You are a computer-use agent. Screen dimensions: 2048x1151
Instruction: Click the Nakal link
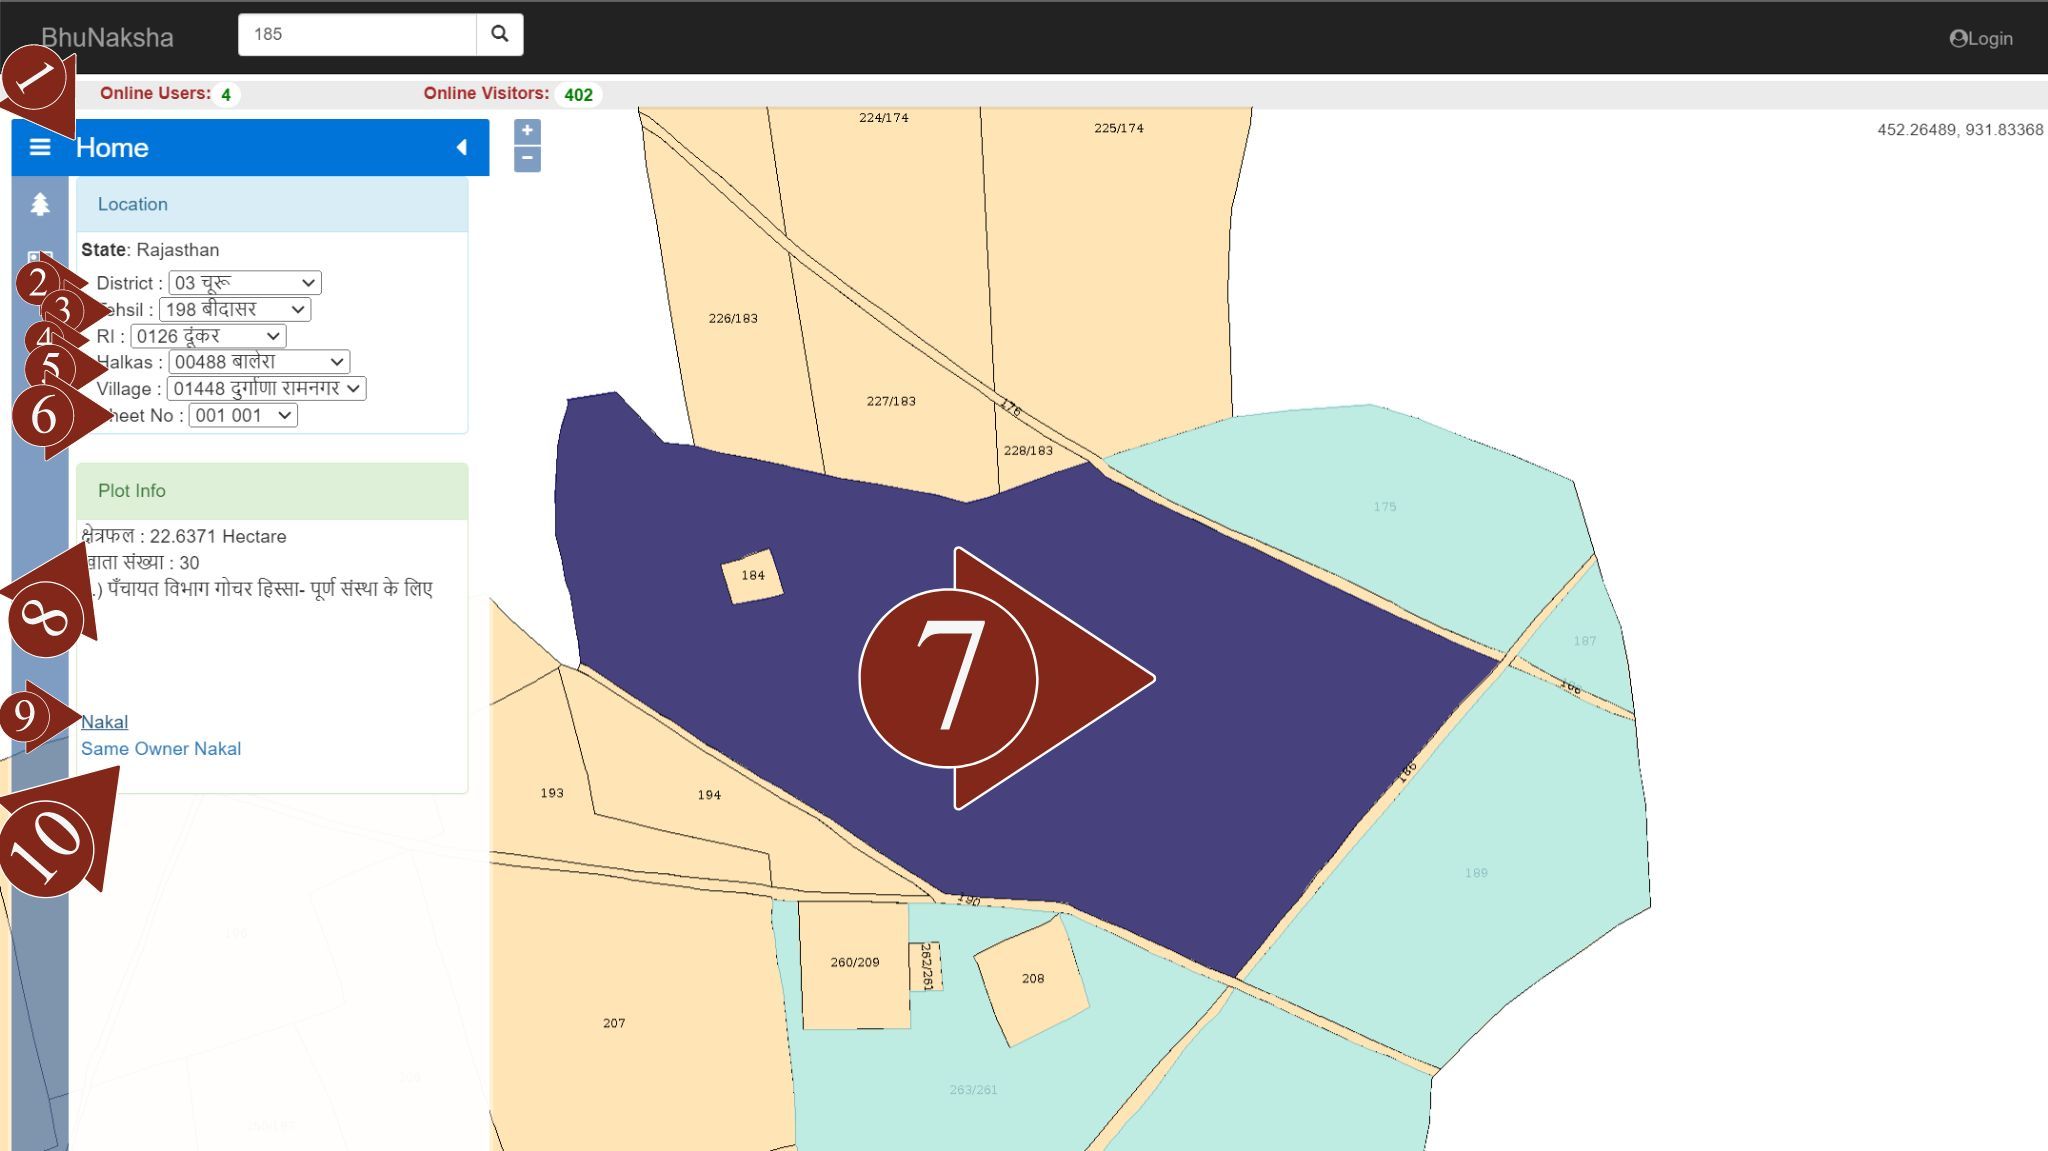(x=105, y=722)
